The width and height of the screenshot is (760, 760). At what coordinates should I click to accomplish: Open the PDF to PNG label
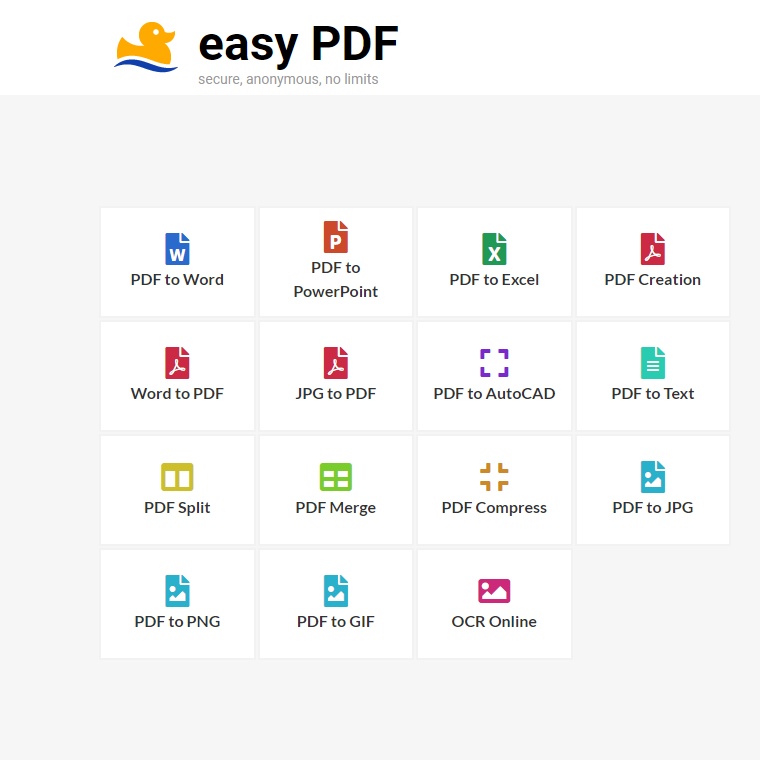tap(177, 621)
